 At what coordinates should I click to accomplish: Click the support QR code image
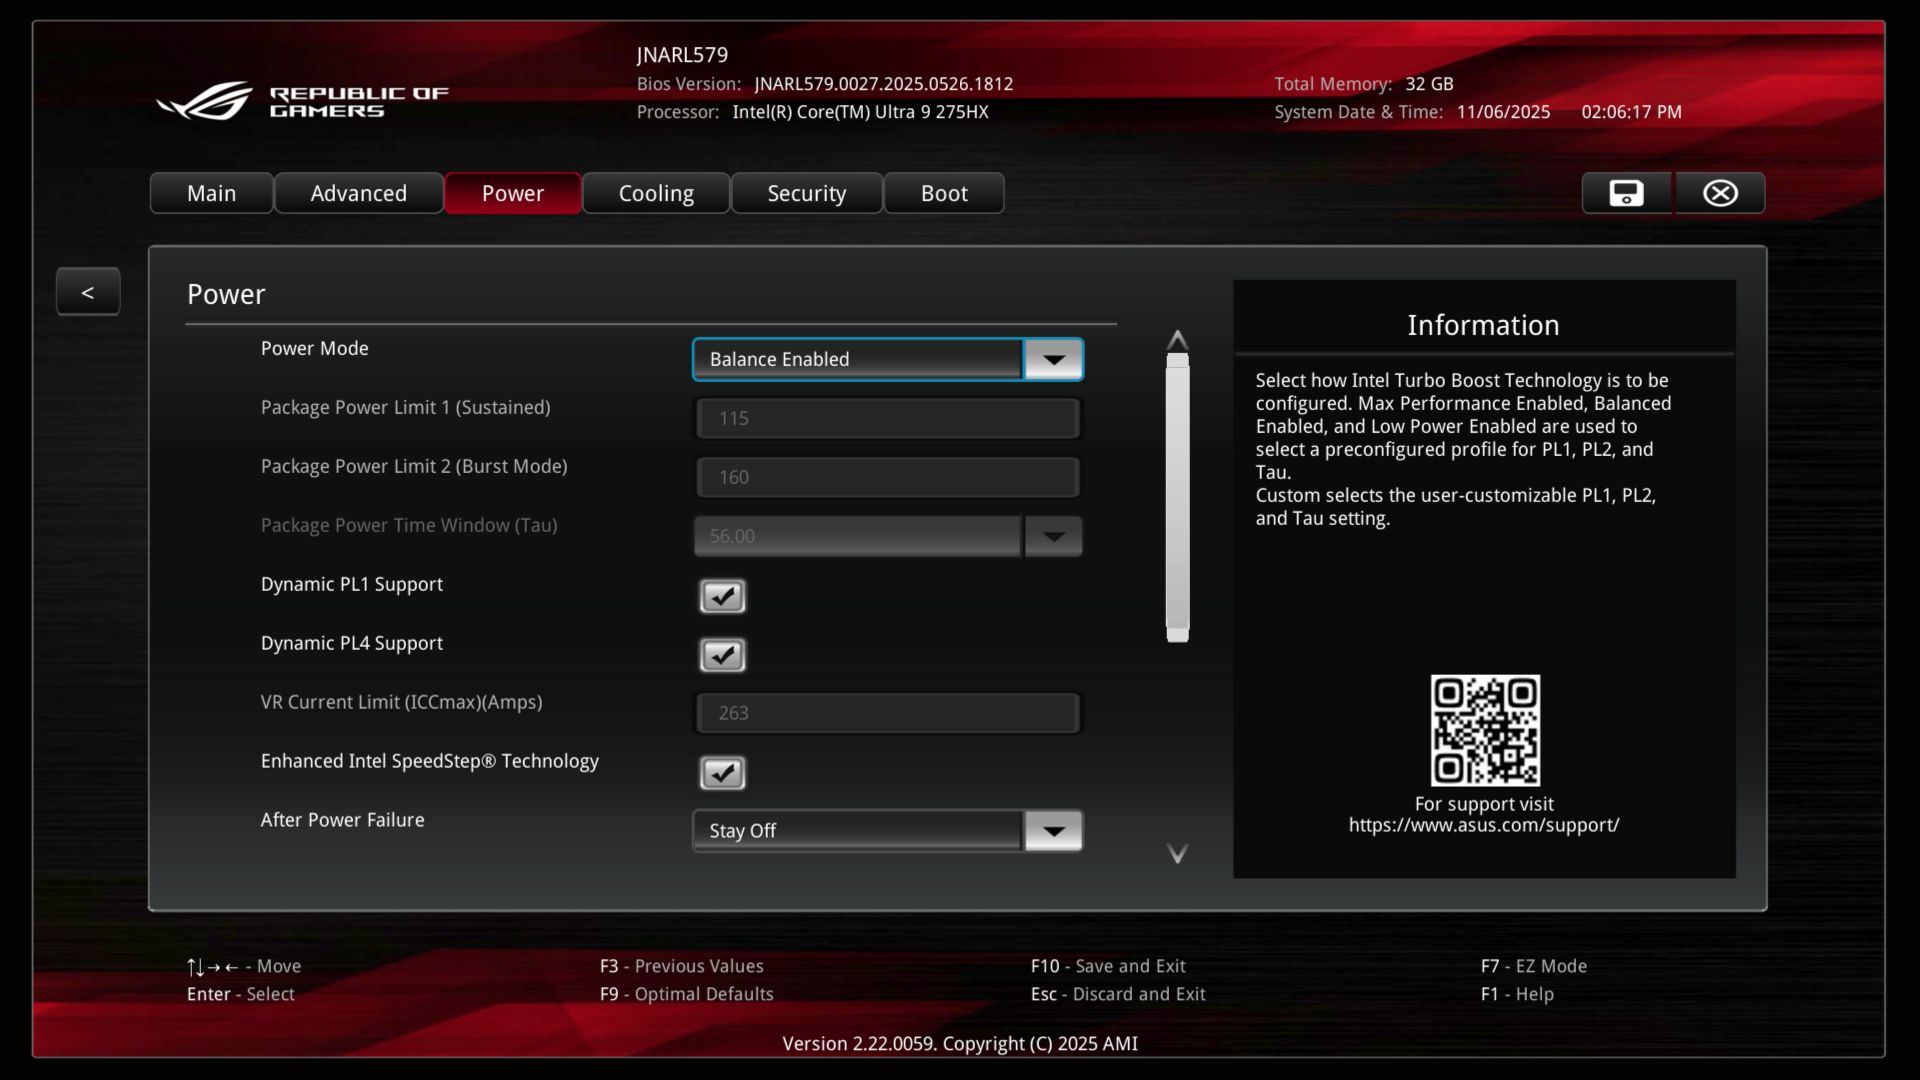pyautogui.click(x=1485, y=730)
